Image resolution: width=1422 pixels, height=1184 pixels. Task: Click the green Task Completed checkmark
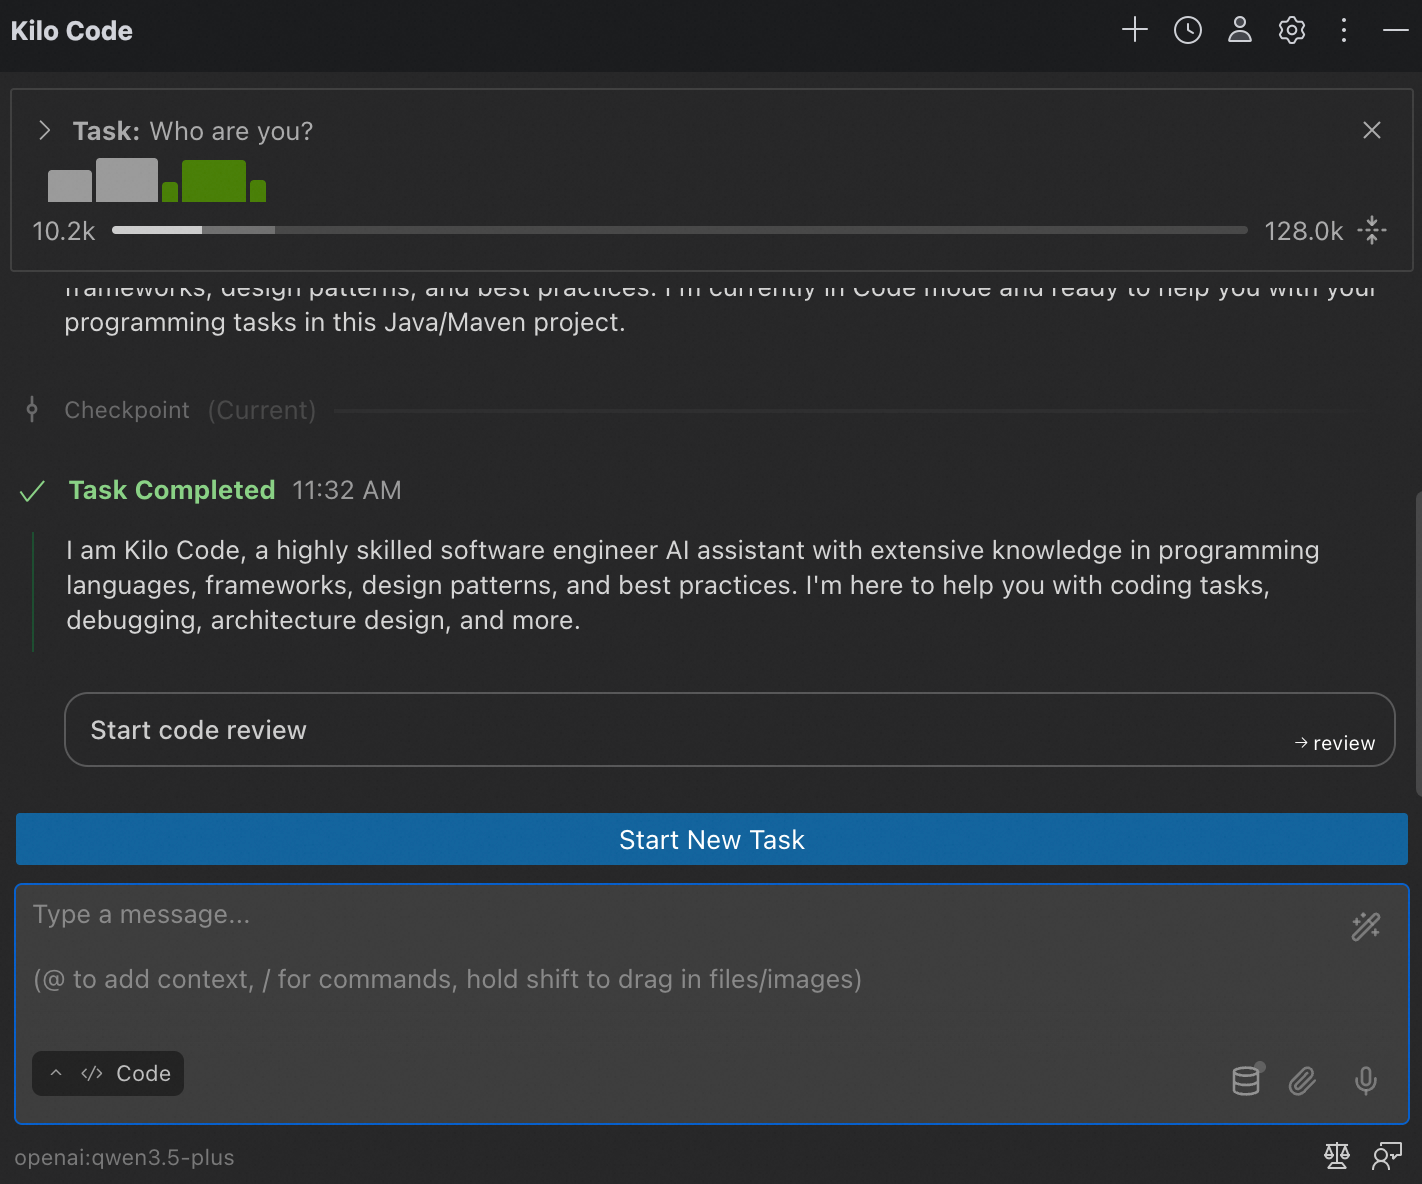tap(33, 491)
